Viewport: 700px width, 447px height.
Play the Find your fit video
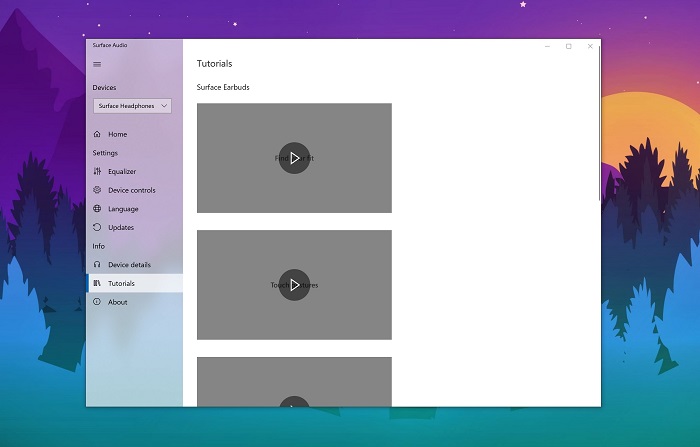pyautogui.click(x=294, y=158)
